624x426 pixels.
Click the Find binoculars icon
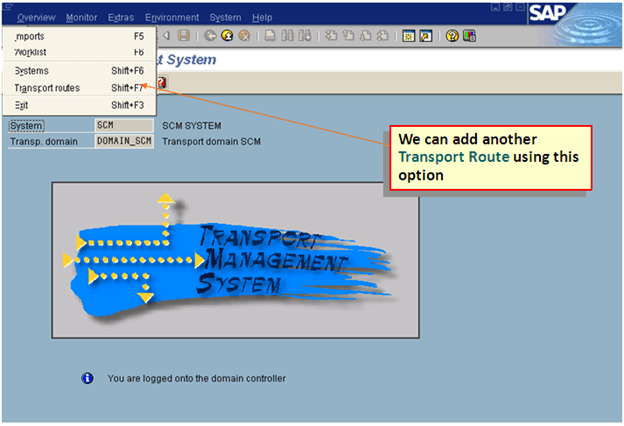click(287, 36)
